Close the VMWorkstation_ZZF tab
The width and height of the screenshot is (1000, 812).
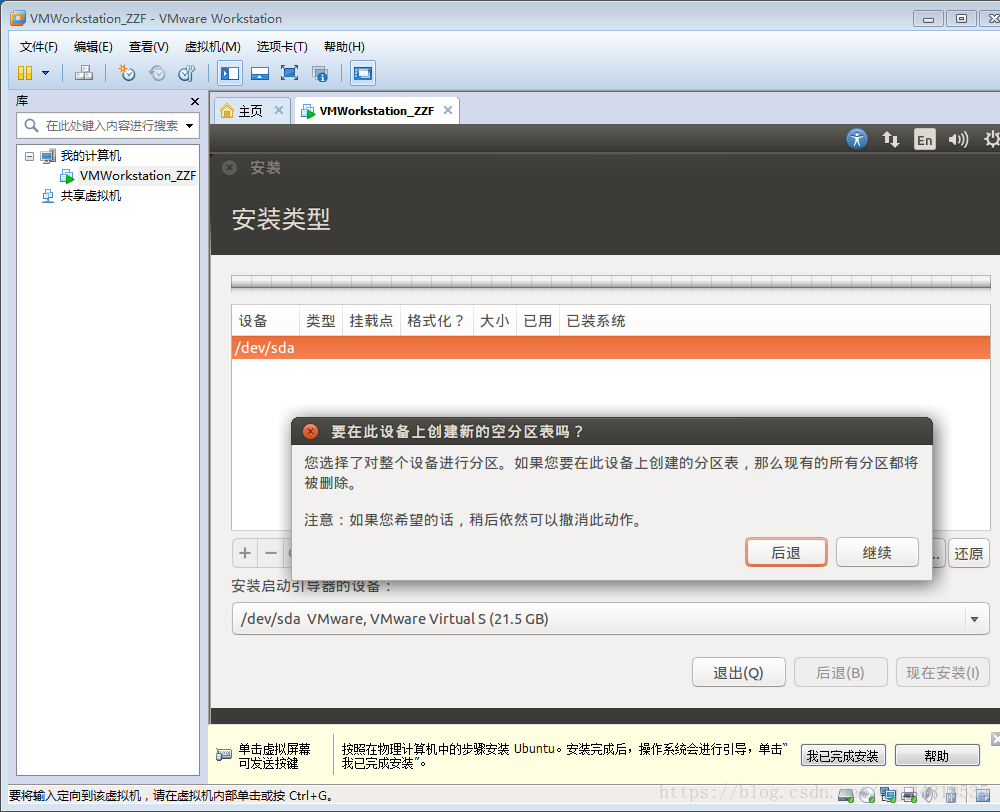click(x=448, y=110)
